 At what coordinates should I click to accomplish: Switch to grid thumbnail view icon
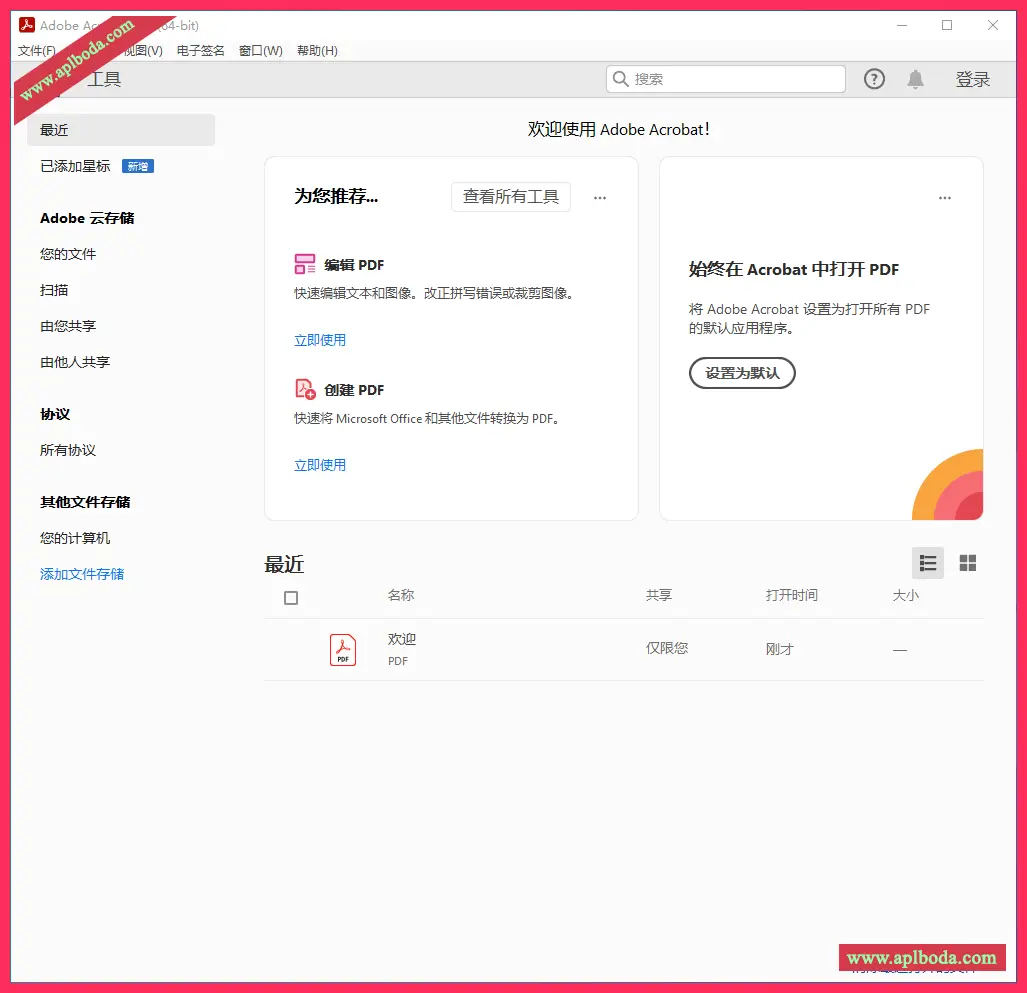pyautogui.click(x=967, y=563)
